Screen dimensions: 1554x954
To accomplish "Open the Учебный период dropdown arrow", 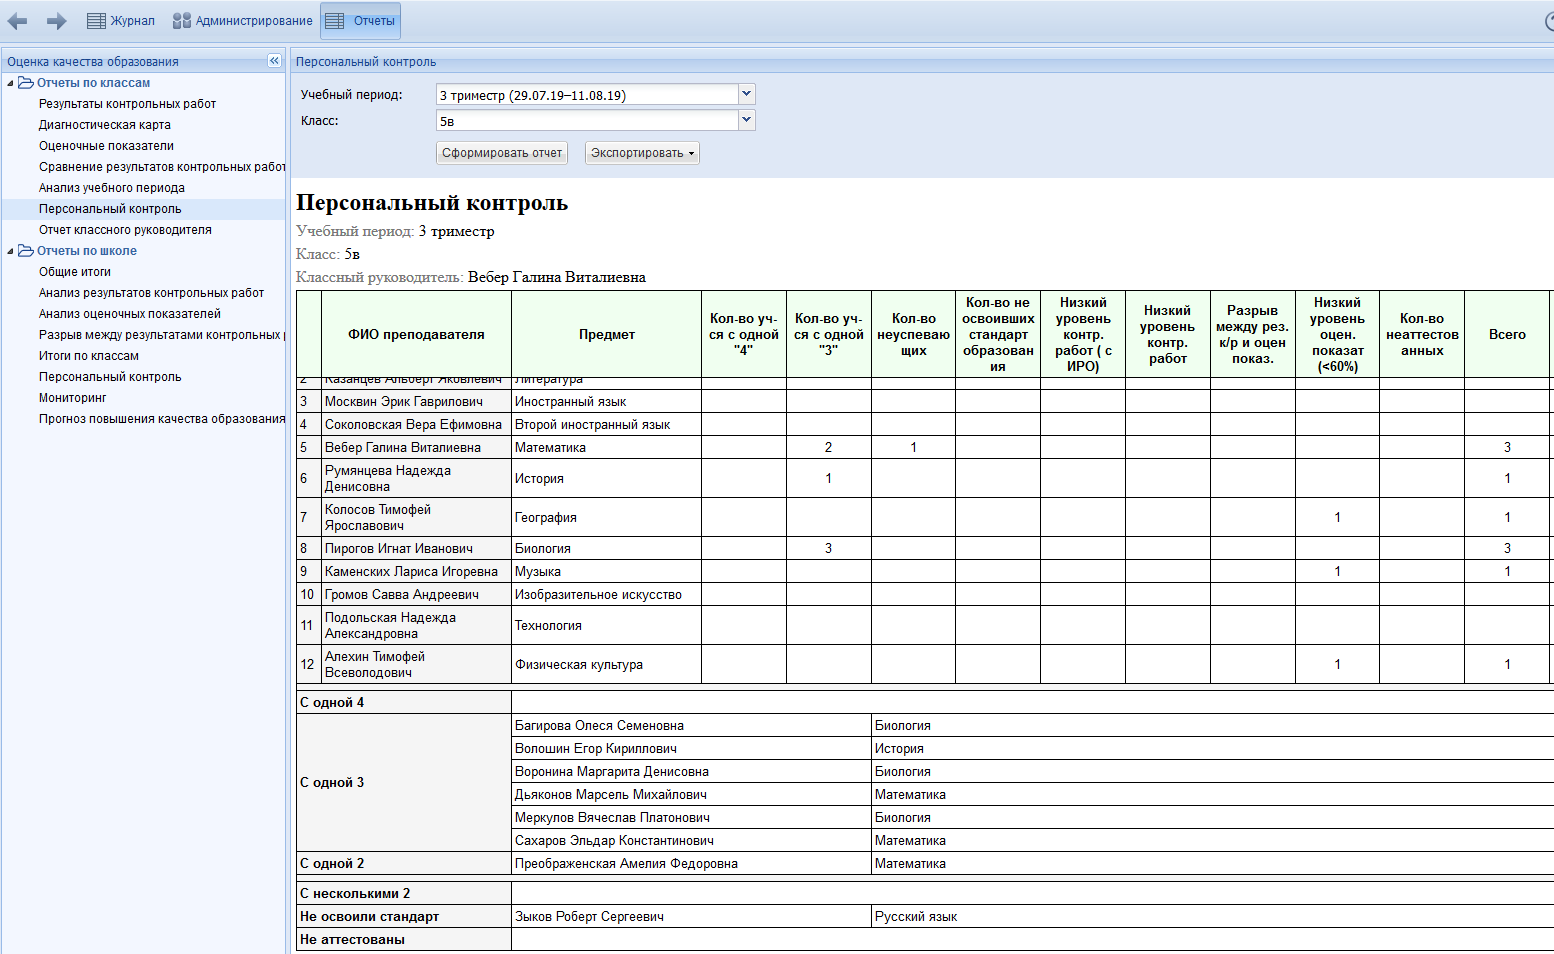I will (x=746, y=94).
